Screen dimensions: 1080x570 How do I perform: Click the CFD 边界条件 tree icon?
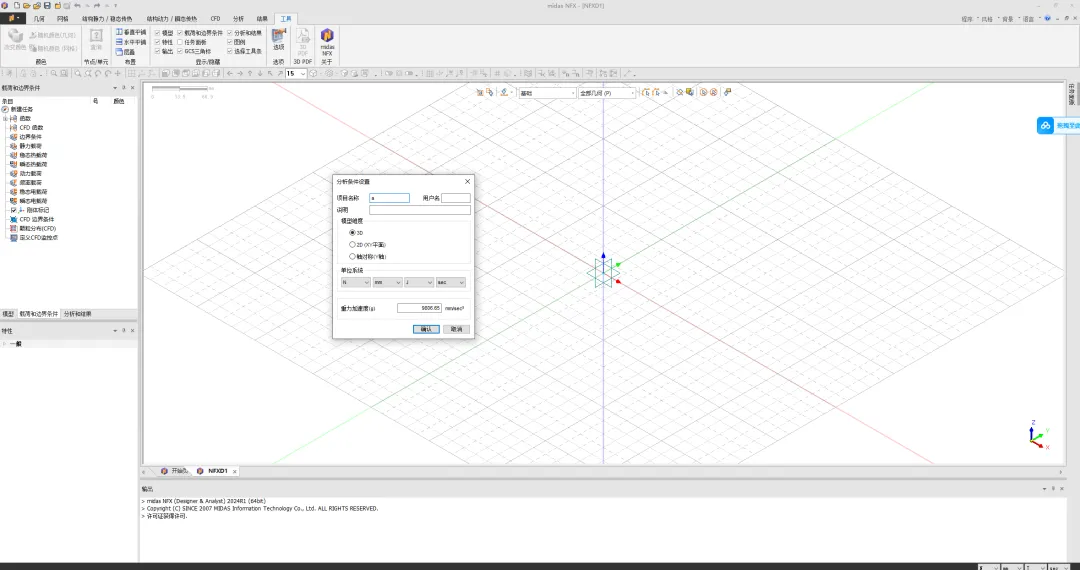tap(14, 219)
